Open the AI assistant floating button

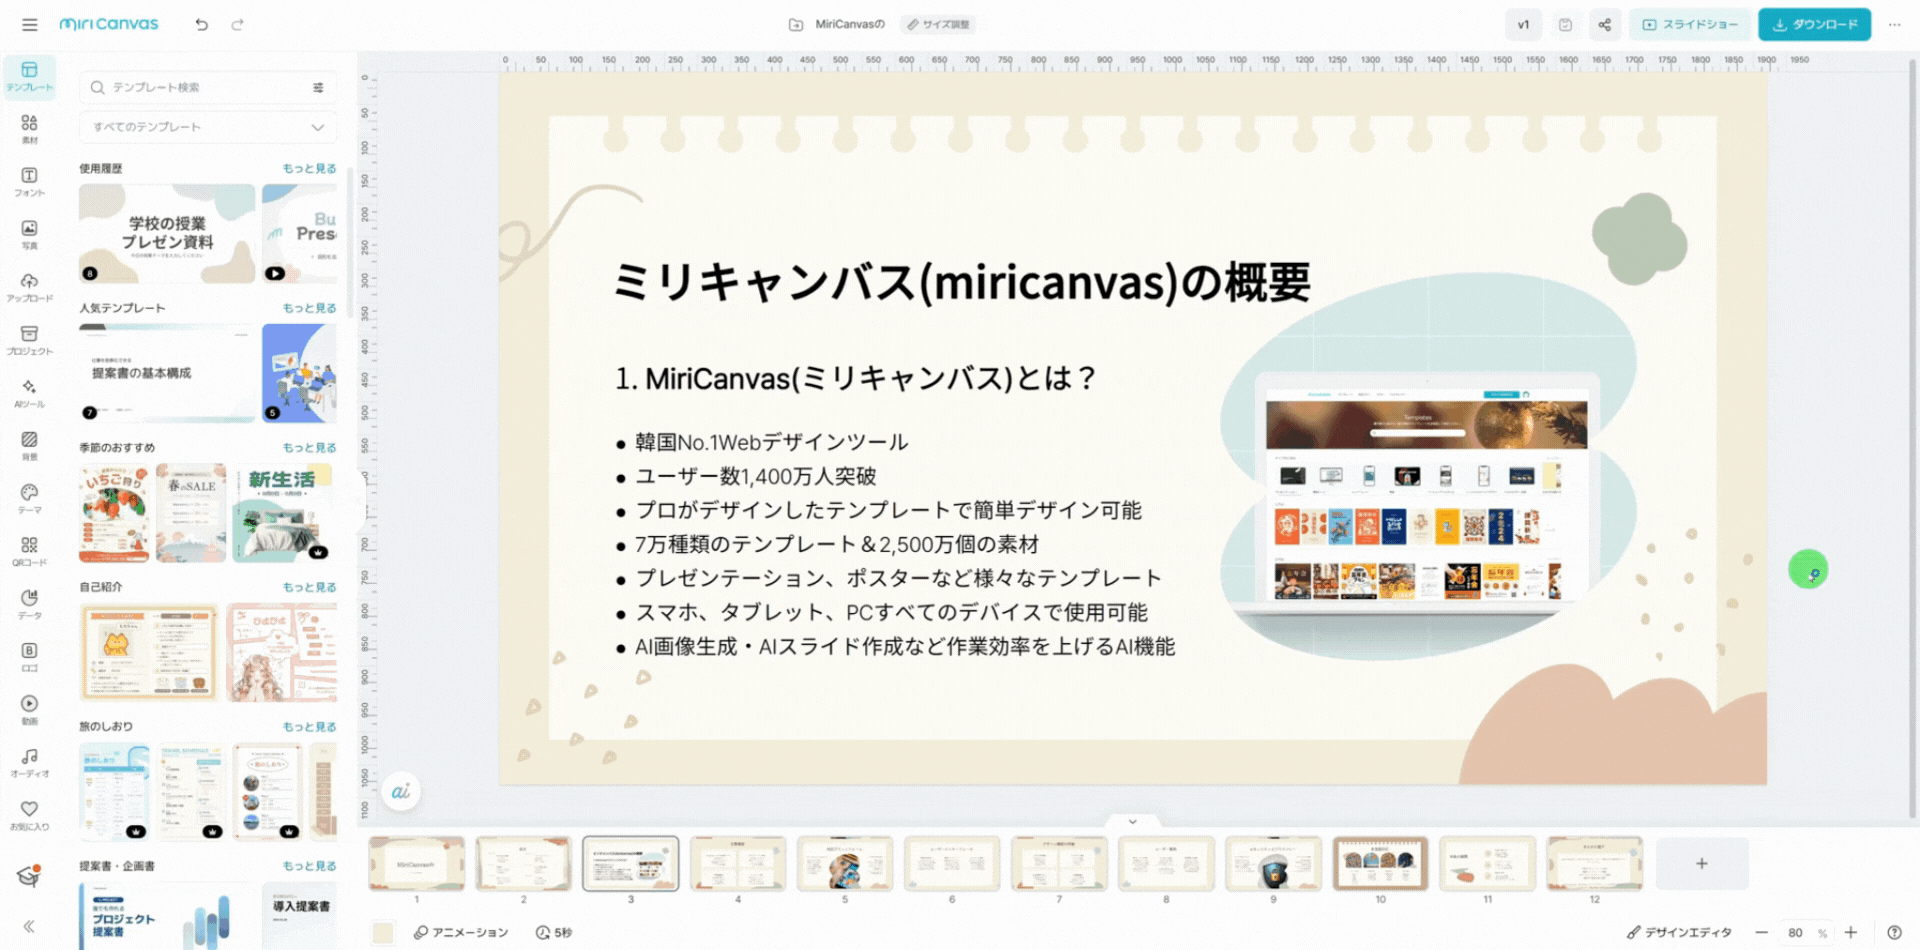click(400, 791)
